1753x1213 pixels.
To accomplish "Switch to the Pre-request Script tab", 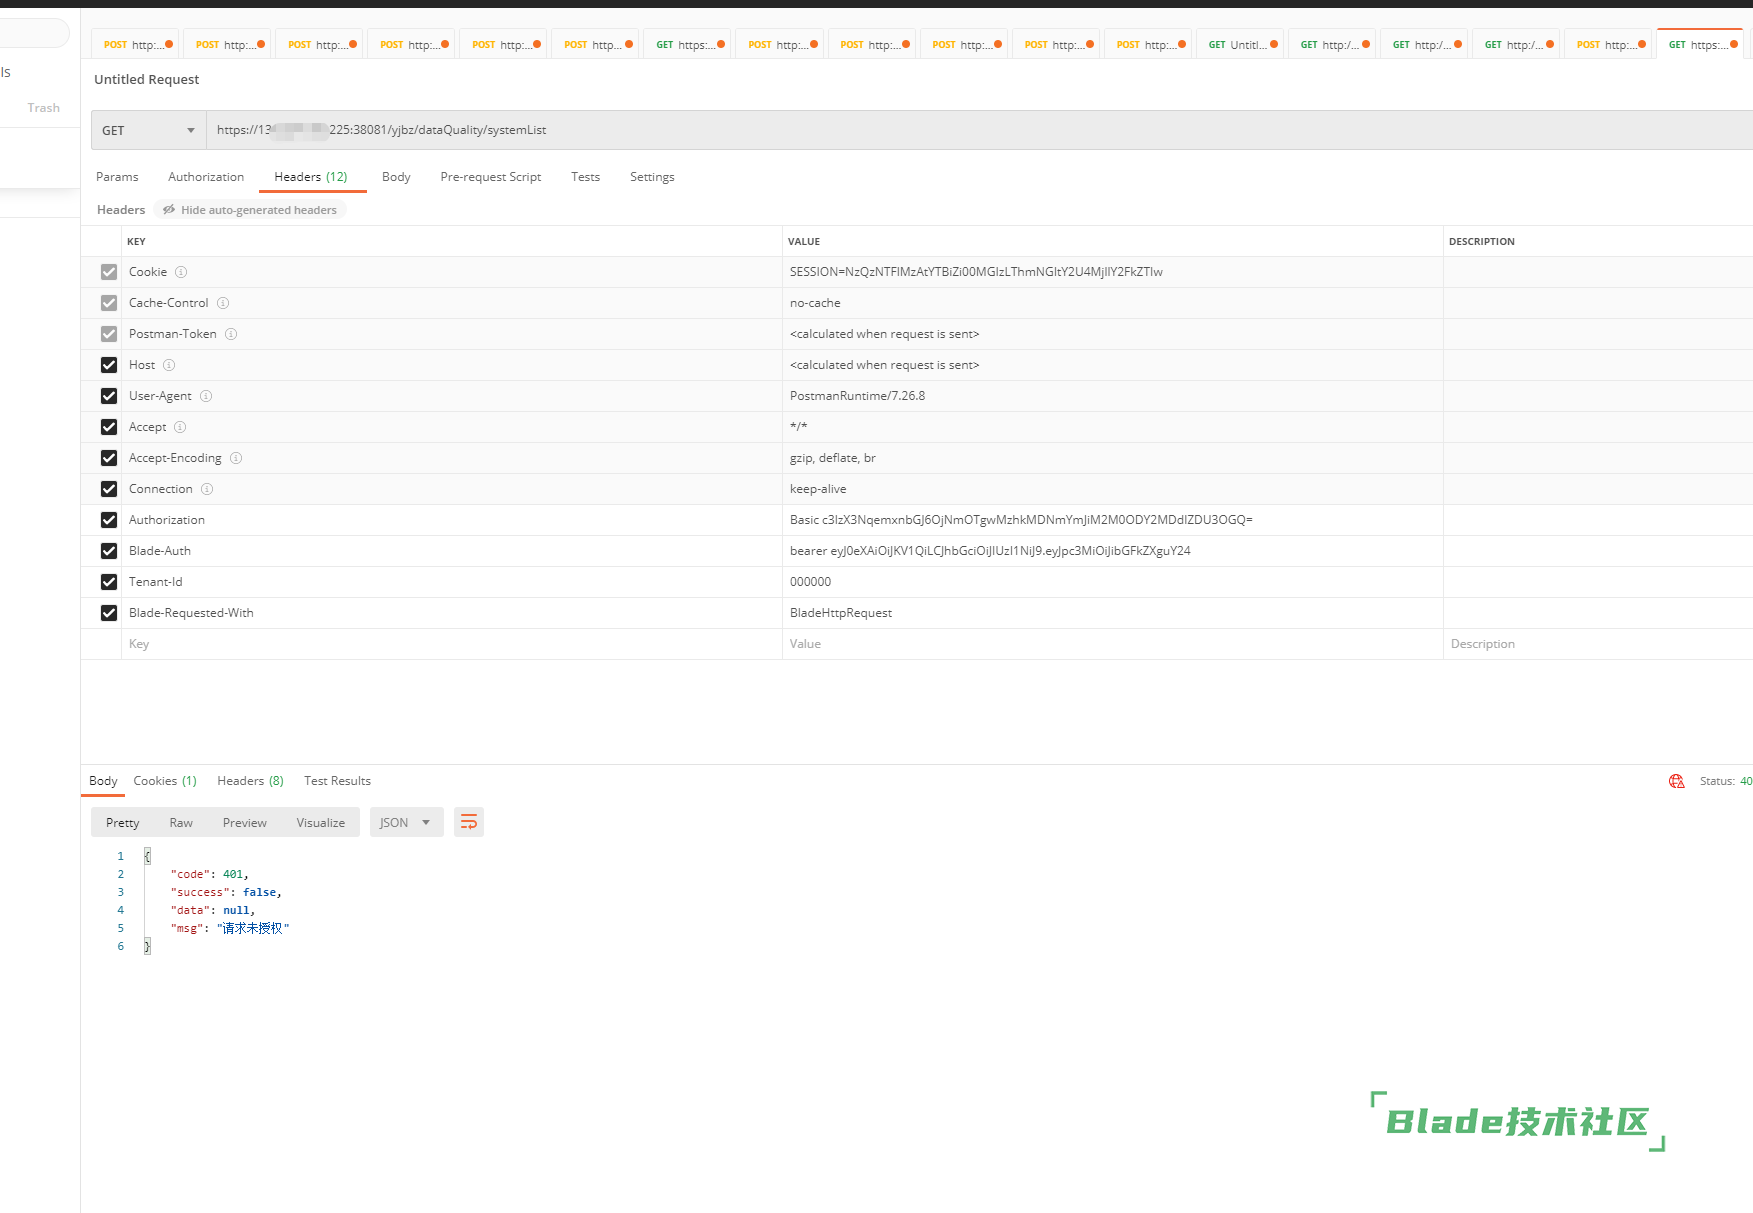I will (x=490, y=177).
